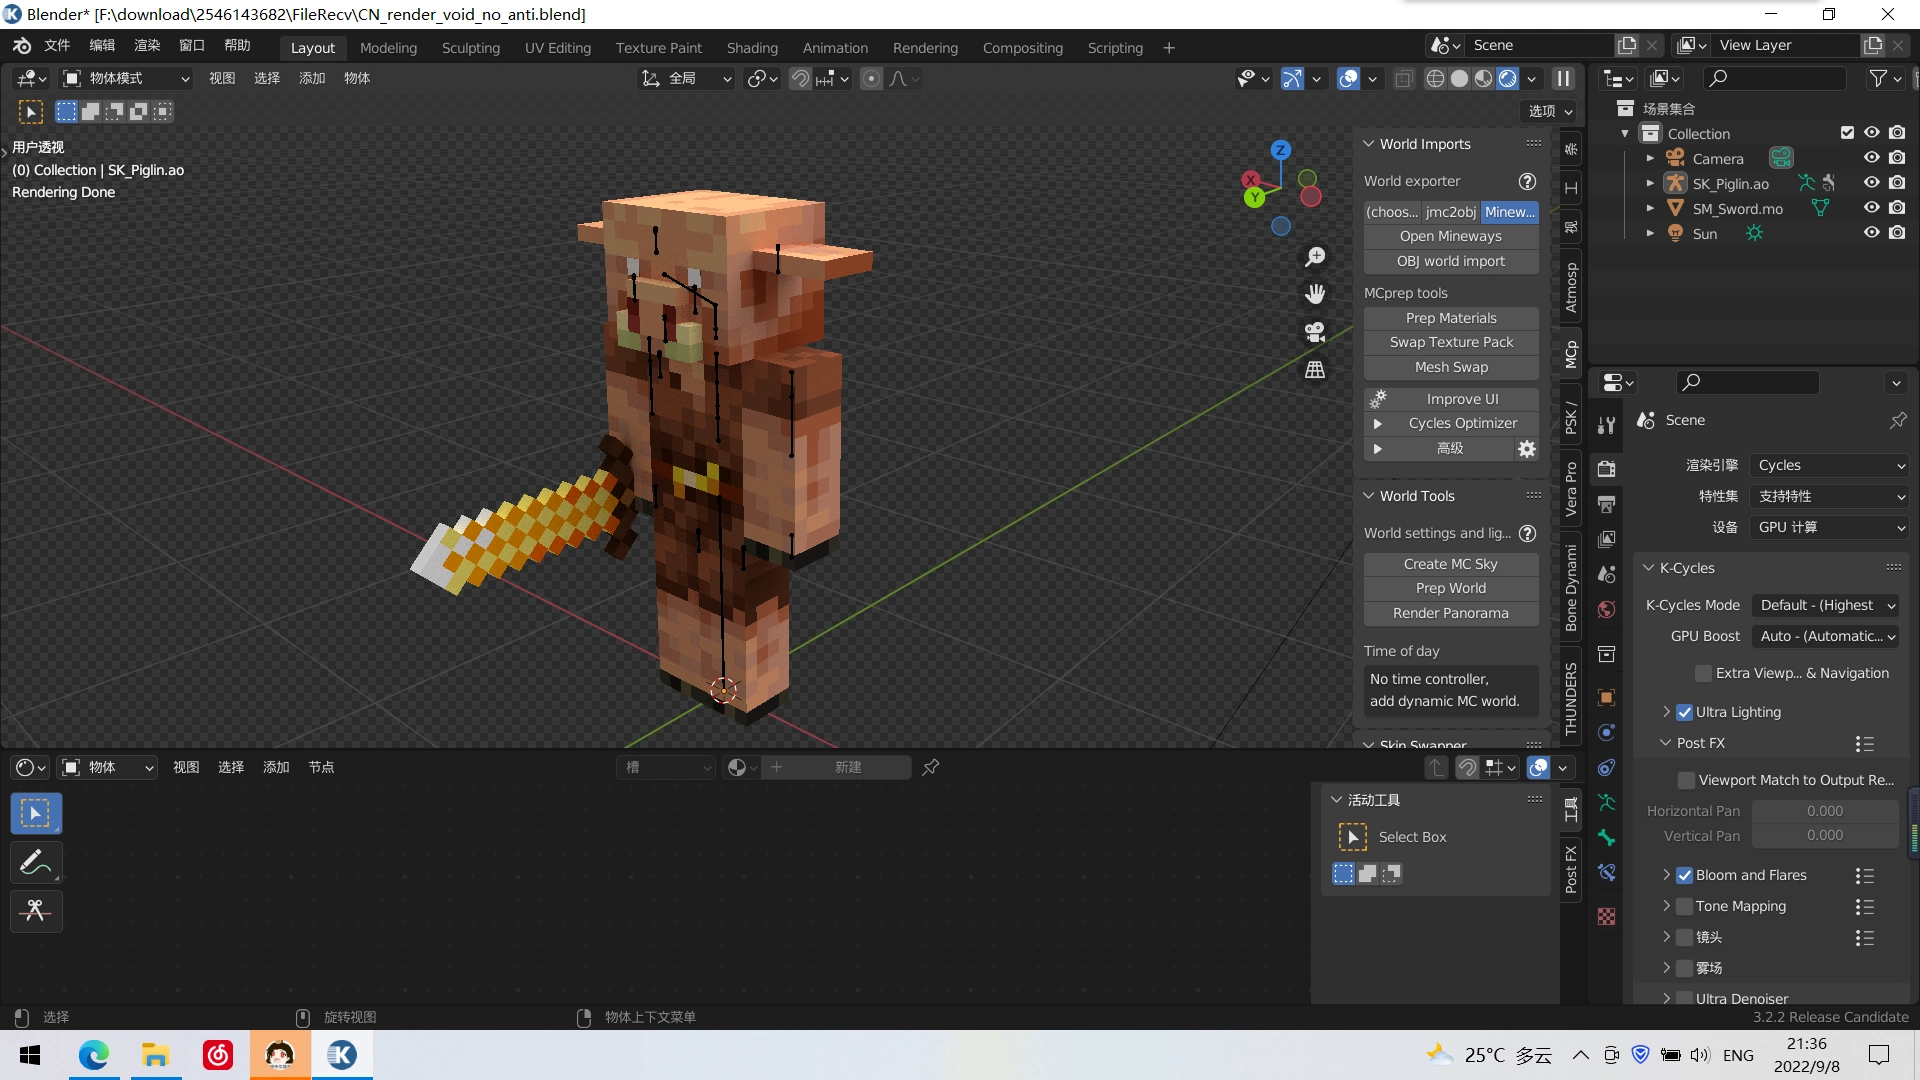Open the 渲染 menu in top bar
1920x1080 pixels.
pos(147,45)
